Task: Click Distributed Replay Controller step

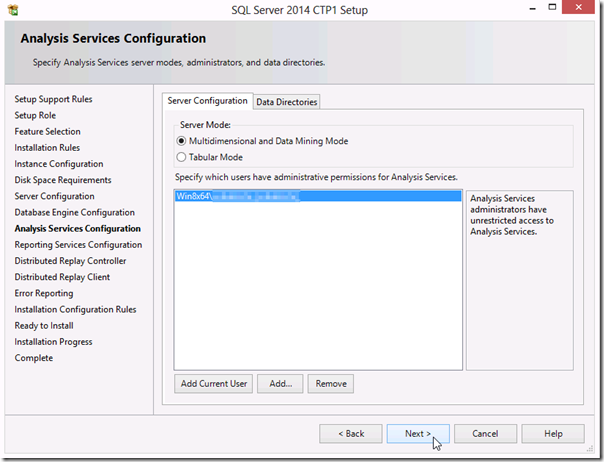Action: coord(70,261)
